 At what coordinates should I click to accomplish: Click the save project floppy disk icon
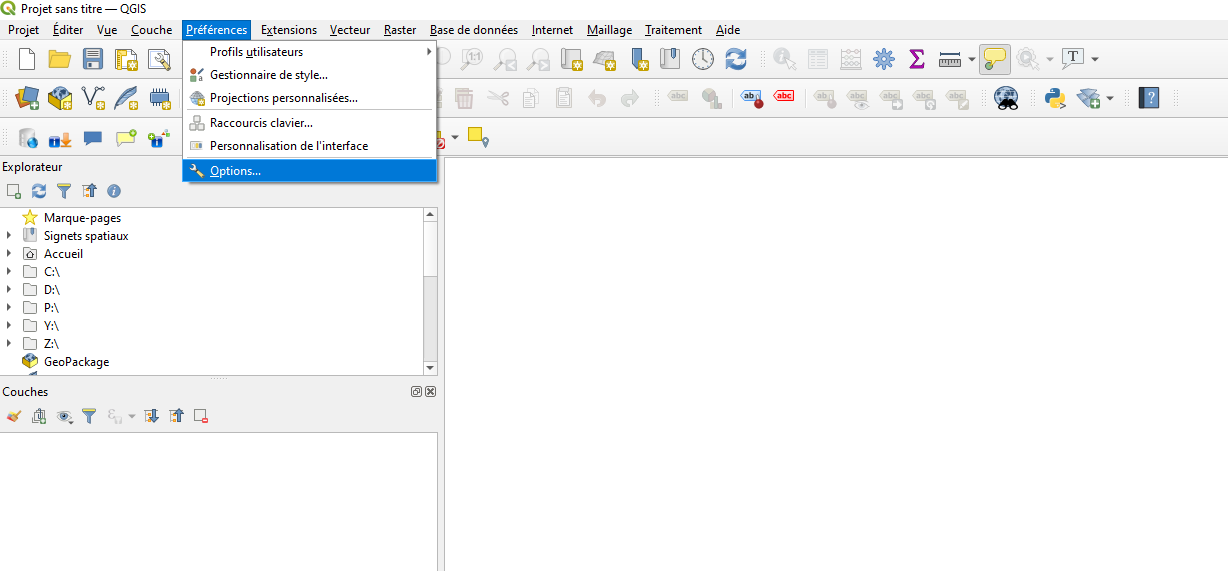coord(93,59)
